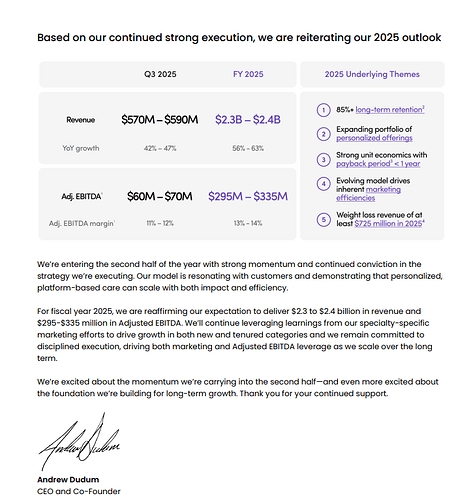Click the 2025 outlook page heading

click(239, 37)
